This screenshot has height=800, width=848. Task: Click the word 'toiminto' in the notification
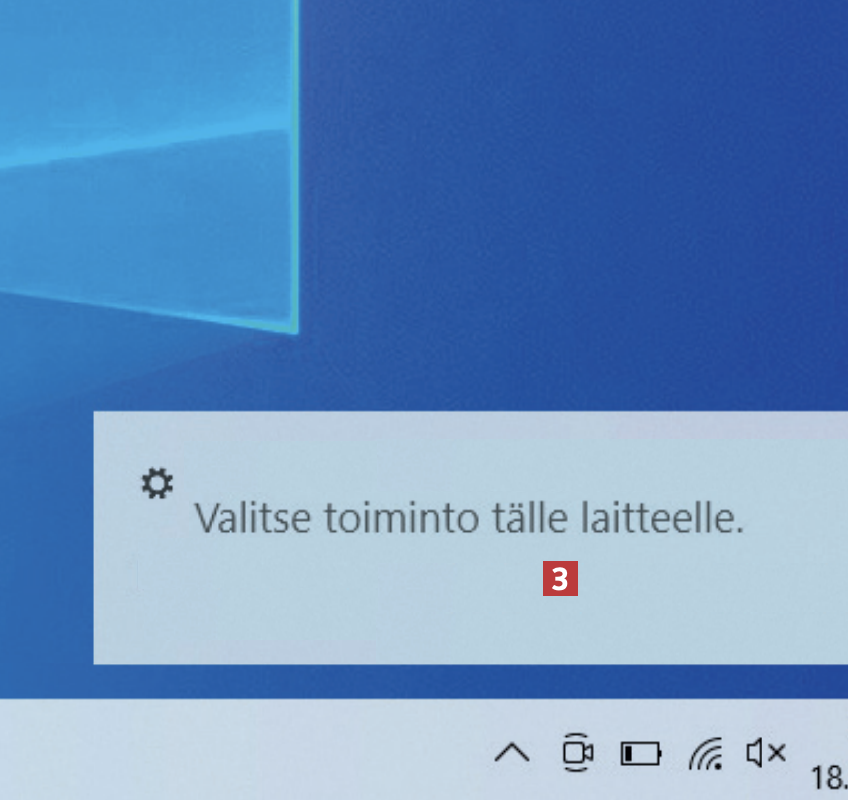(x=401, y=518)
